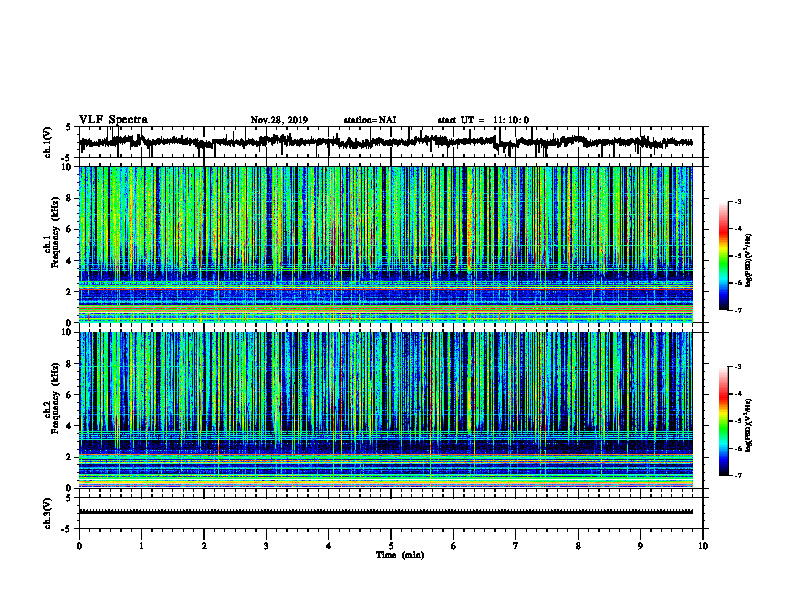792x612 pixels.
Task: Click the ch.1 voltage waveform trace
Action: pyautogui.click(x=385, y=142)
